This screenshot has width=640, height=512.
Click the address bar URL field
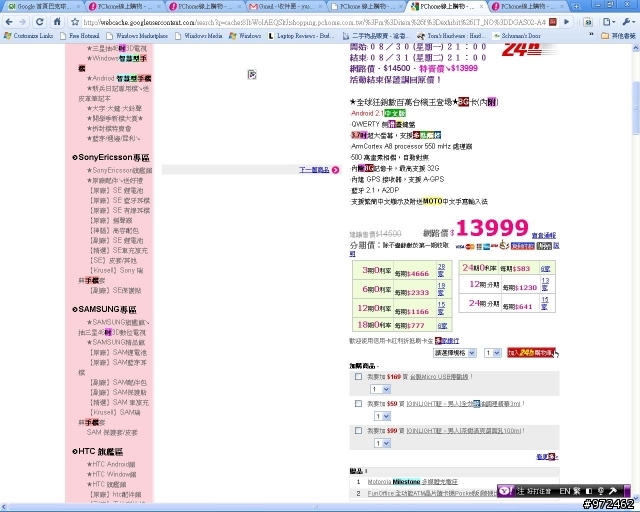point(314,22)
